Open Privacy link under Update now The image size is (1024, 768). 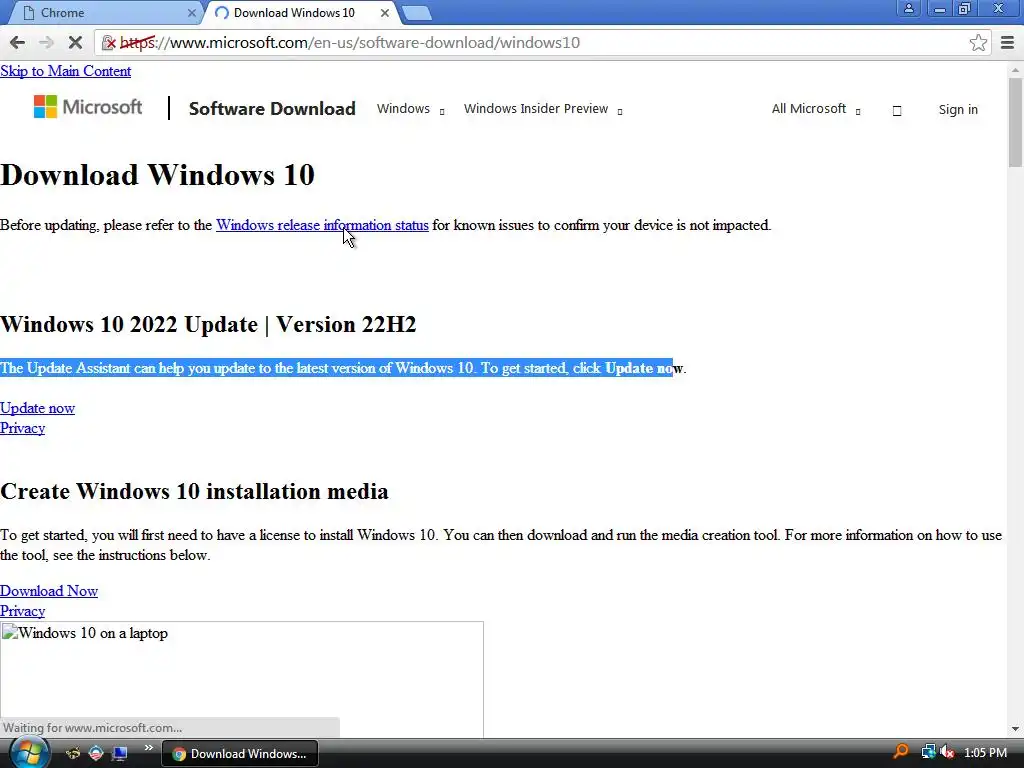22,428
